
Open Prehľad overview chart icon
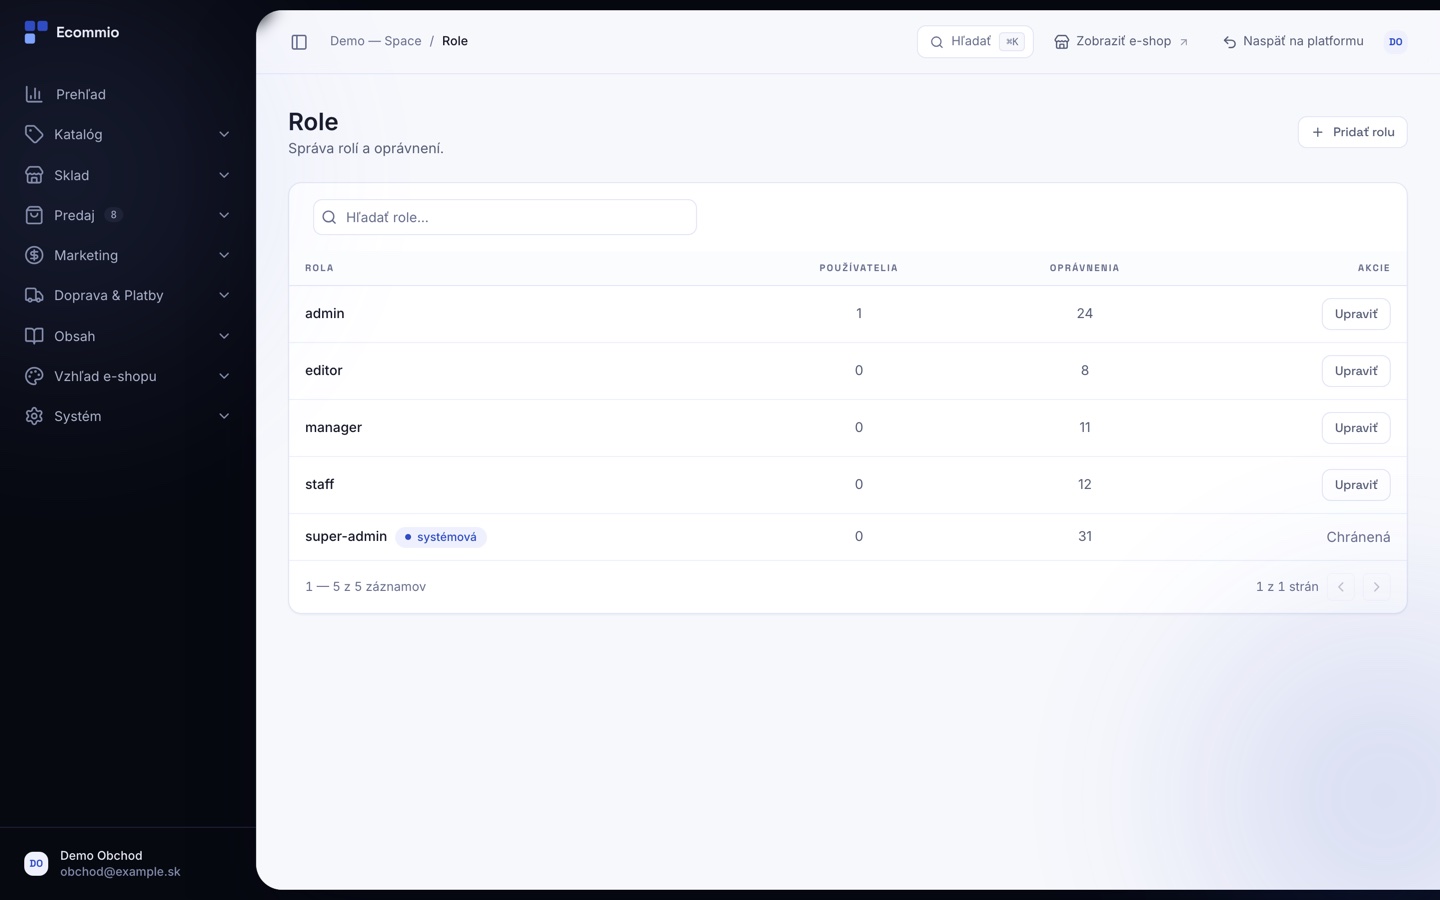coord(34,94)
